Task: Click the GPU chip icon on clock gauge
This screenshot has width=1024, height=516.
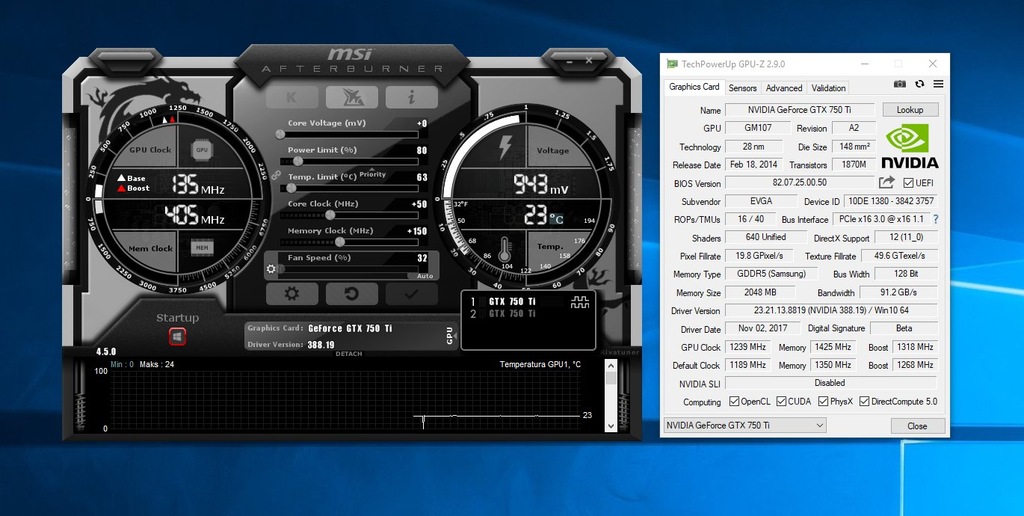Action: [x=202, y=150]
